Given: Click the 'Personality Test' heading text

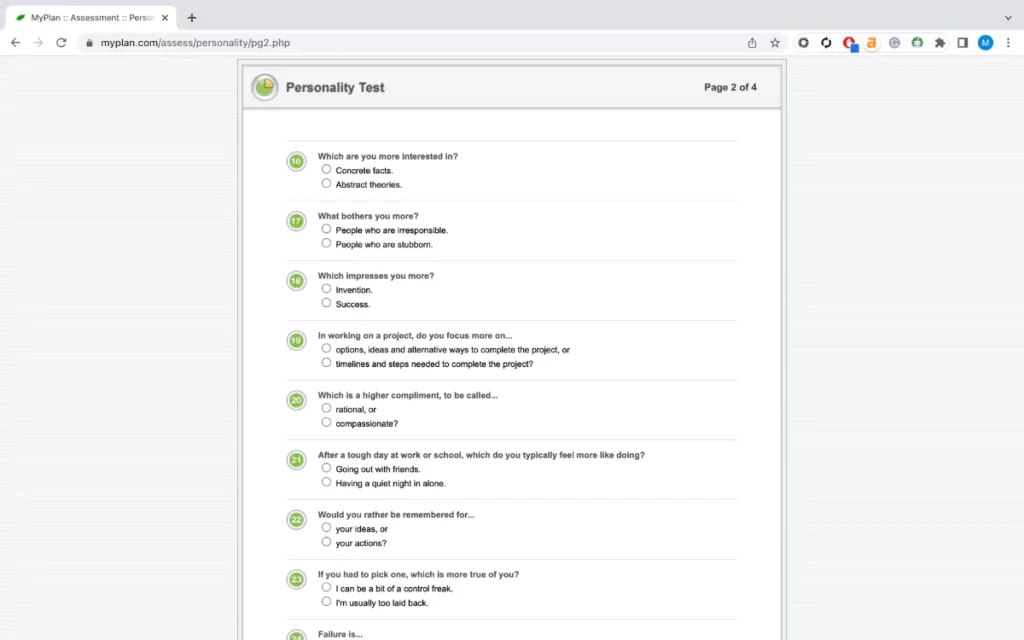Looking at the screenshot, I should click(335, 88).
